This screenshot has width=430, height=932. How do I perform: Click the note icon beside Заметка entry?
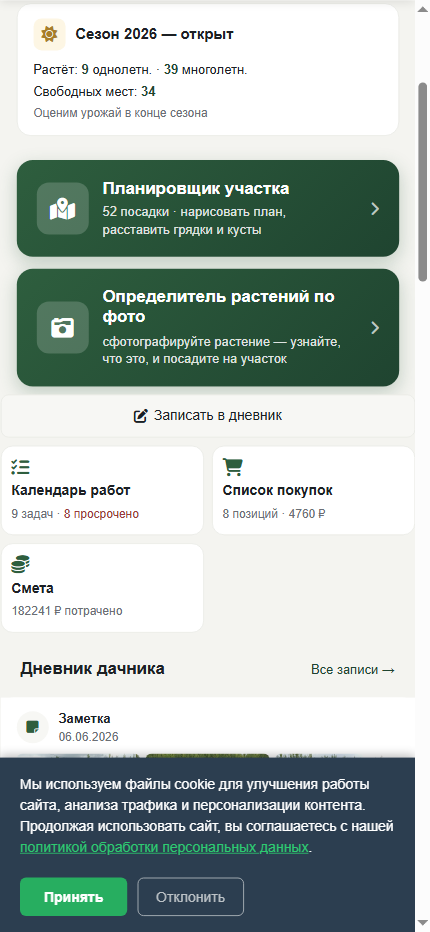coord(33,727)
